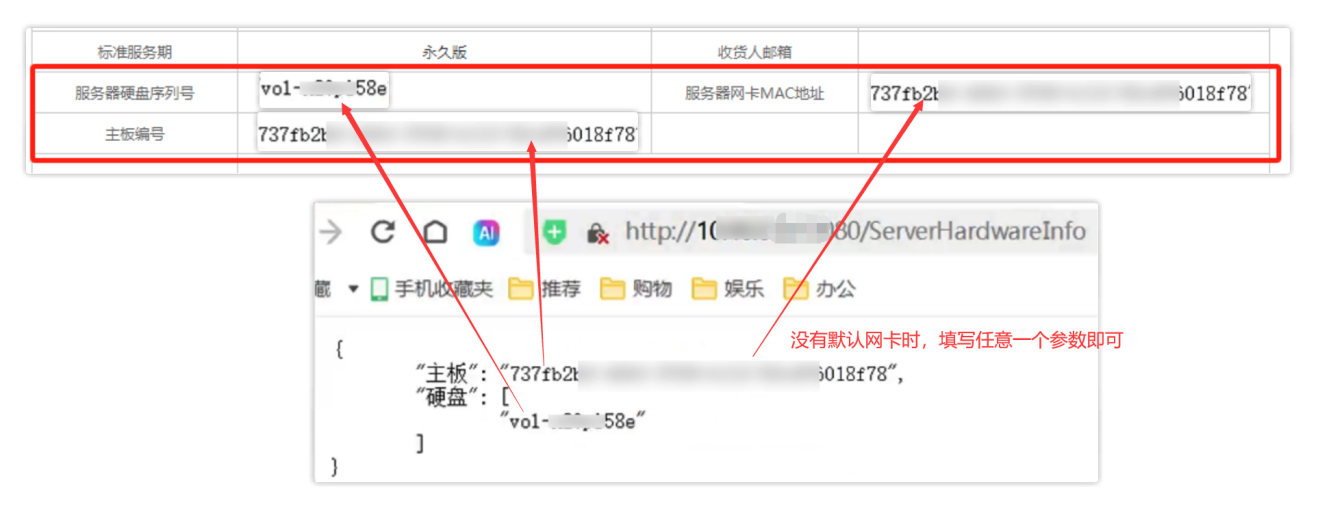Expand the bookmarks dropdown arrow

pos(352,289)
